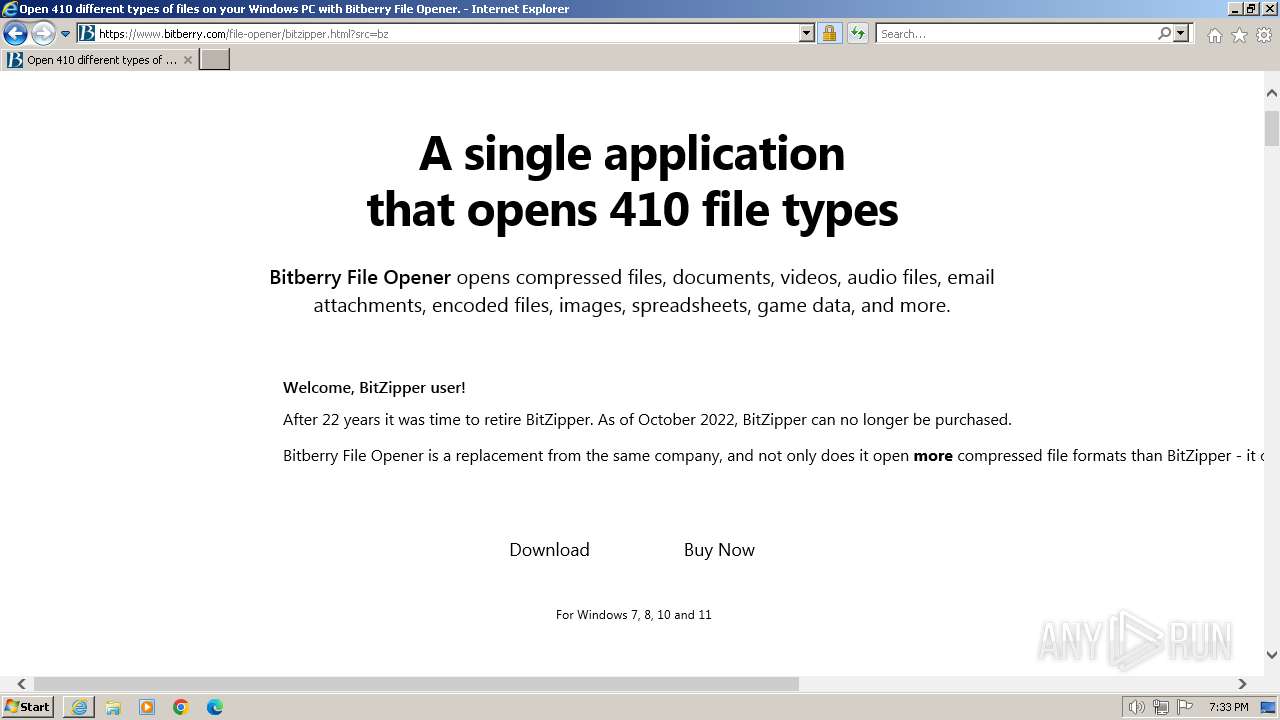Click the vertical scrollbar thumb

tap(1272, 128)
